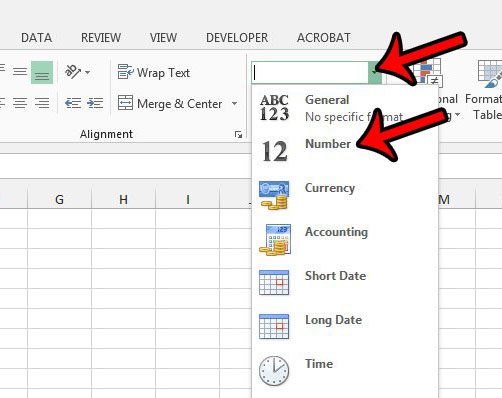Screen dimensions: 502x398
Task: Click the Increase Indent icon
Action: (x=95, y=103)
